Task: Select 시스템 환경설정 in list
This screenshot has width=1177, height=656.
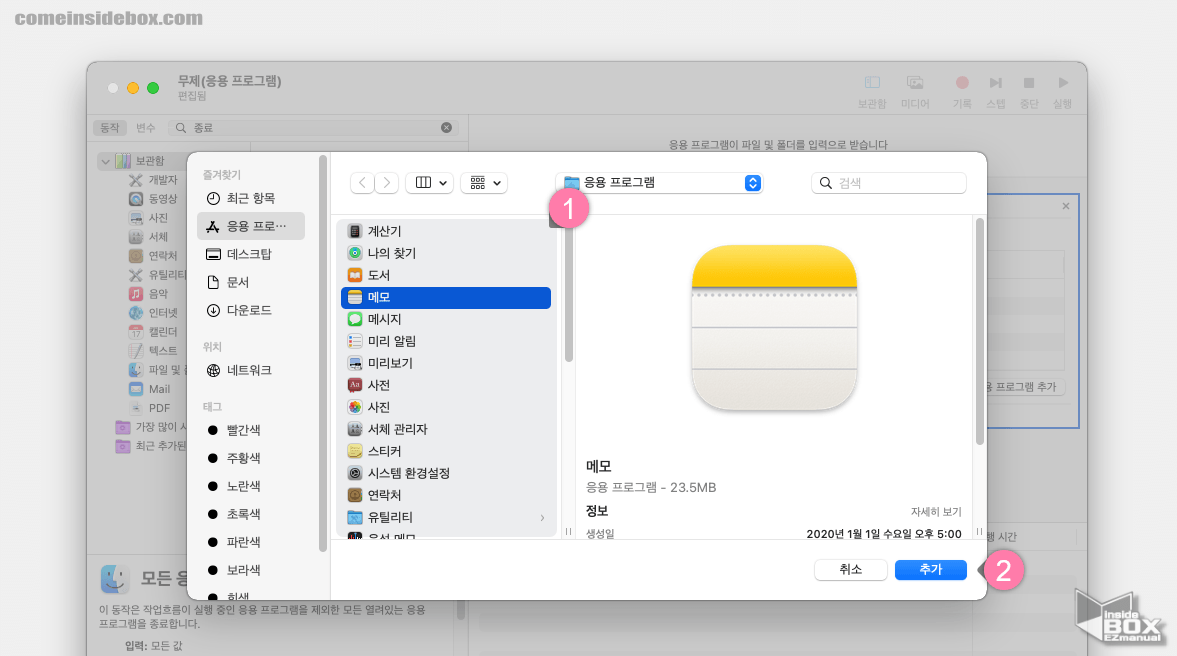Action: (x=446, y=473)
